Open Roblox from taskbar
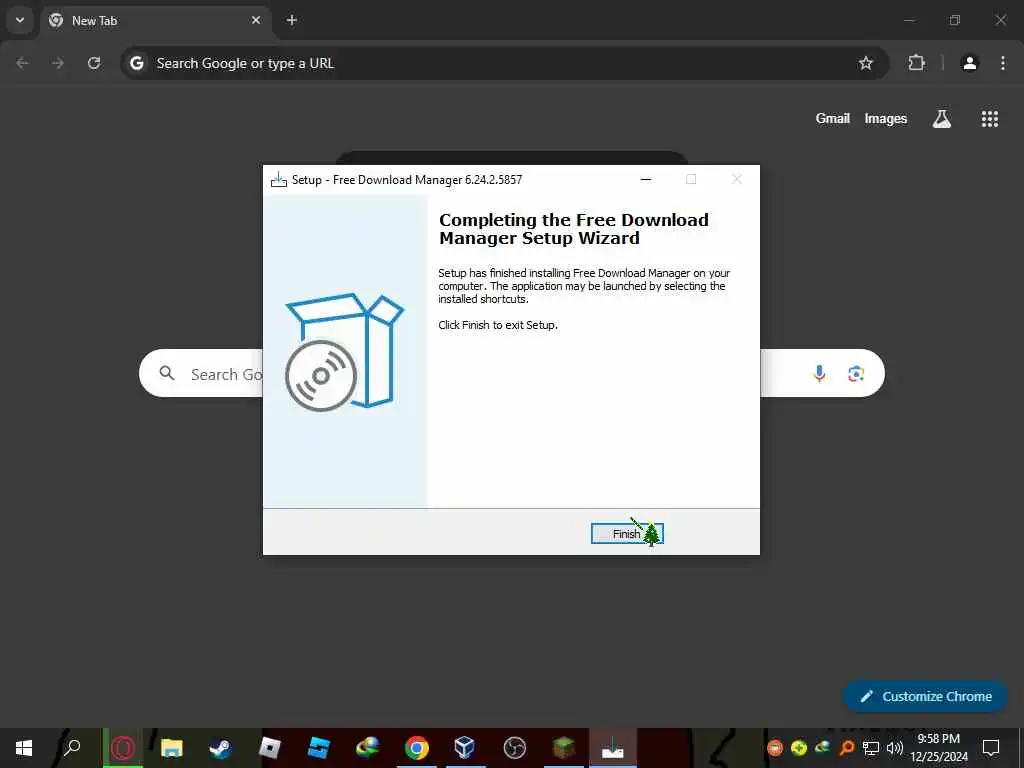Viewport: 1024px width, 768px height. [270, 748]
